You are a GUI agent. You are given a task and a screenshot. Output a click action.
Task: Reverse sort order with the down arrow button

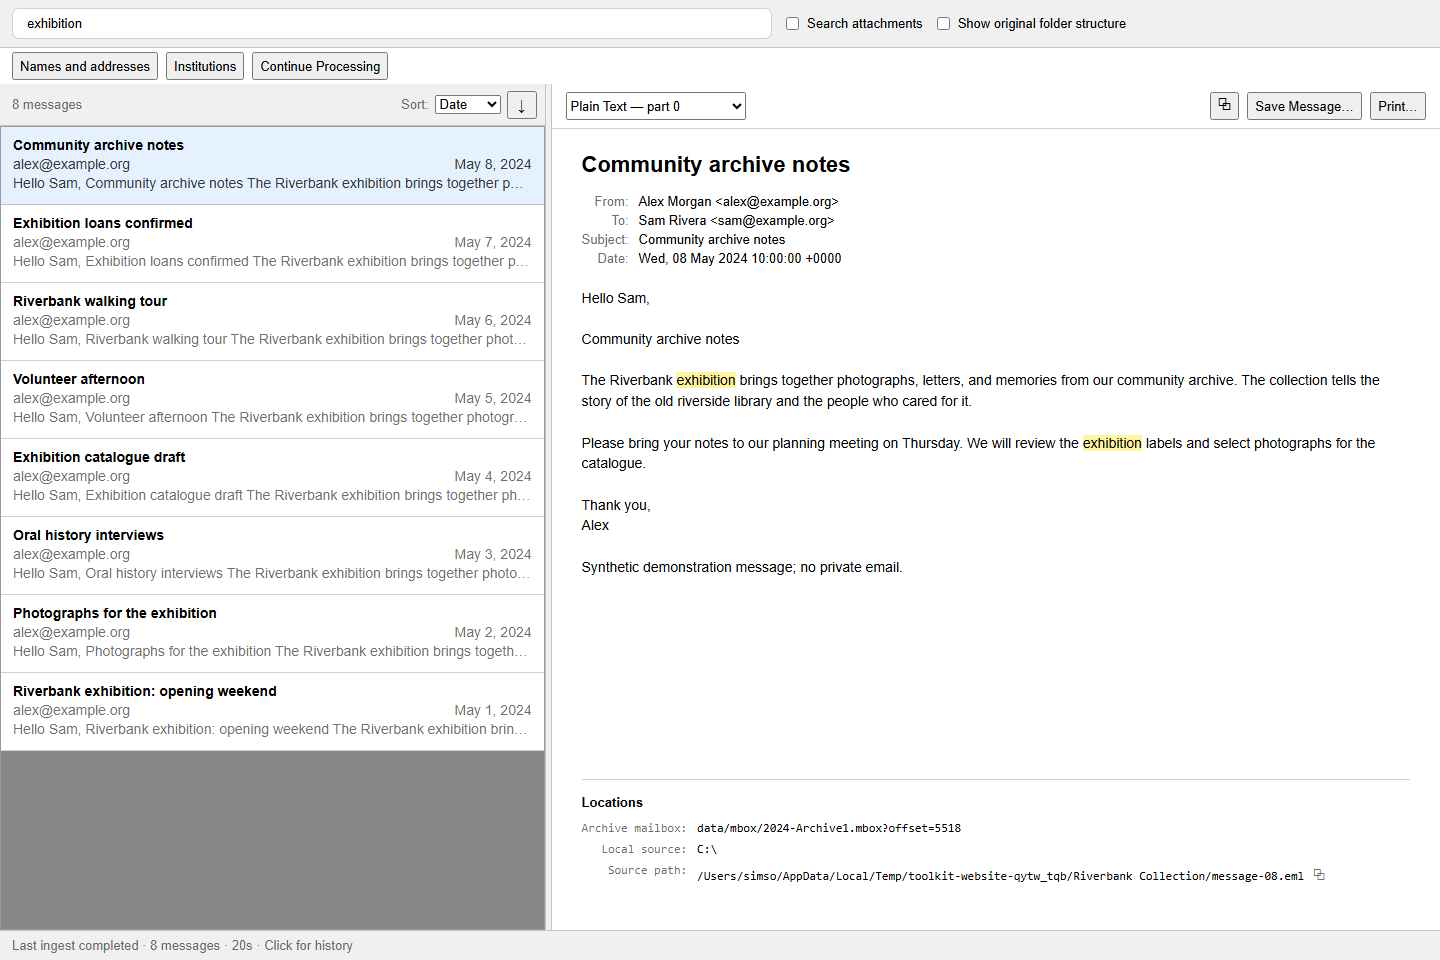point(522,105)
